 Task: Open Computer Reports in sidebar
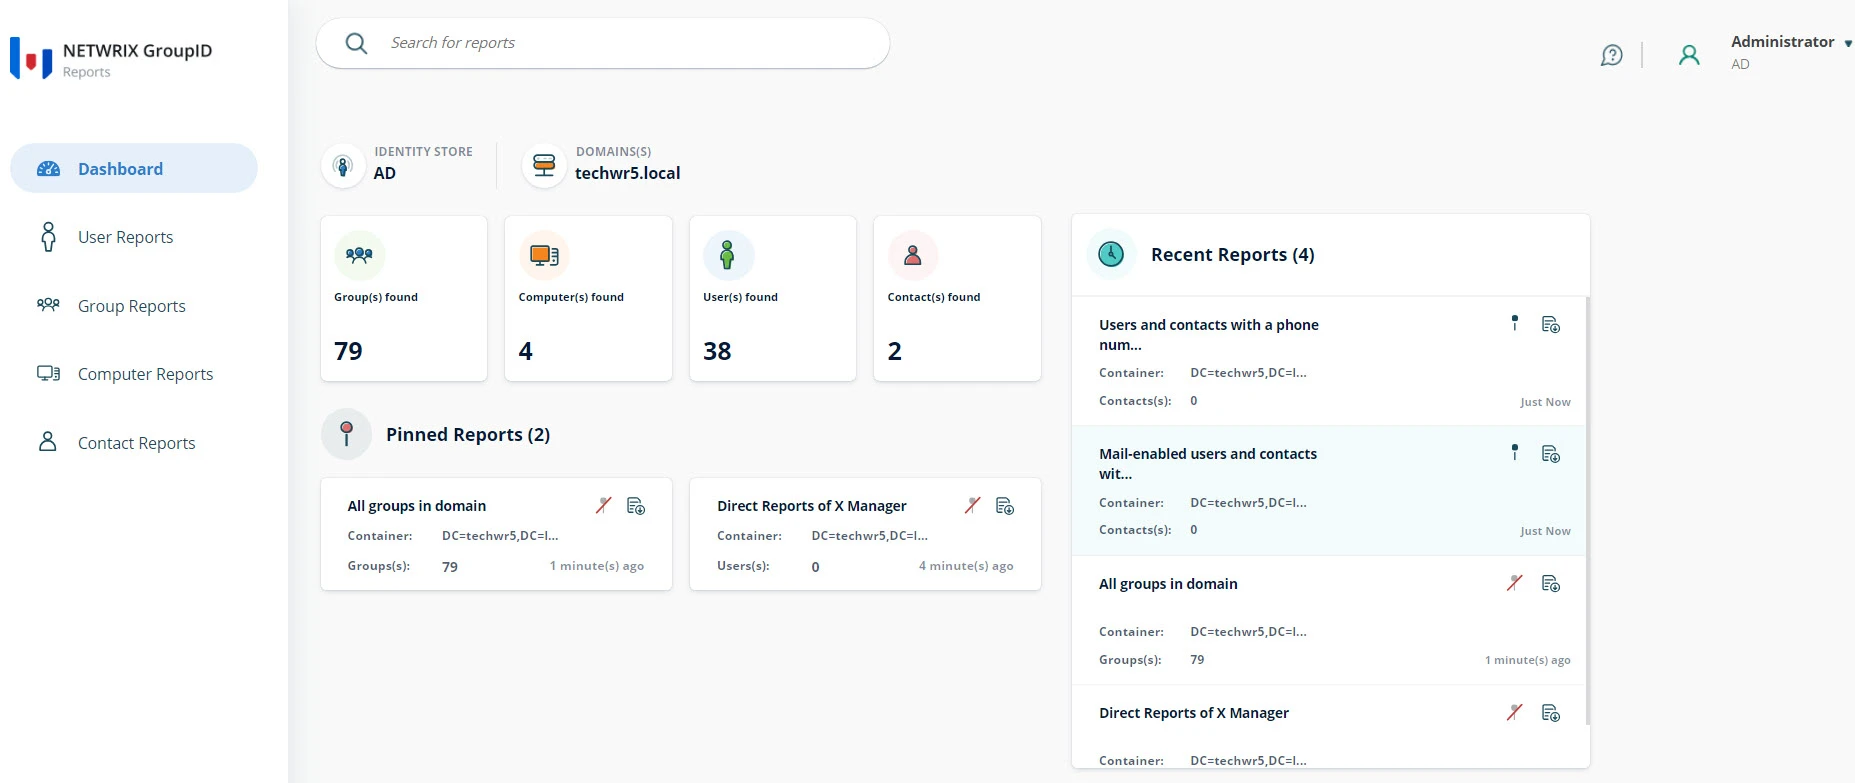tap(145, 374)
